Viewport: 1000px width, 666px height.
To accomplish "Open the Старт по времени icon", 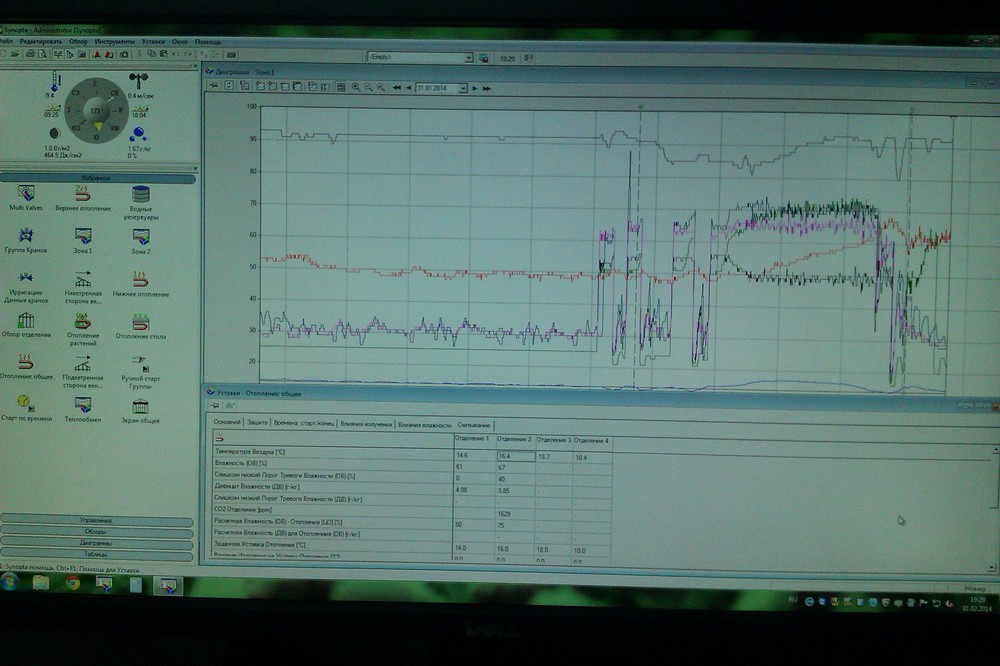I will 26,408.
